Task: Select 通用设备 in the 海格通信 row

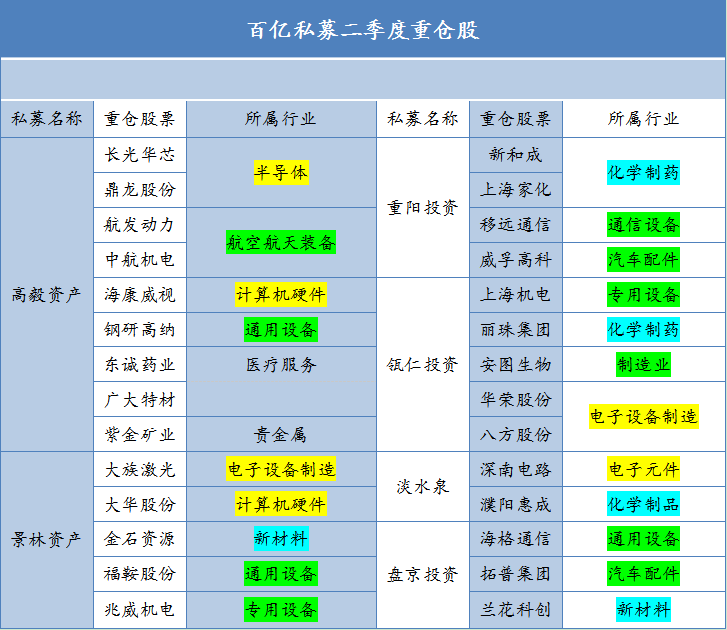Action: [644, 539]
